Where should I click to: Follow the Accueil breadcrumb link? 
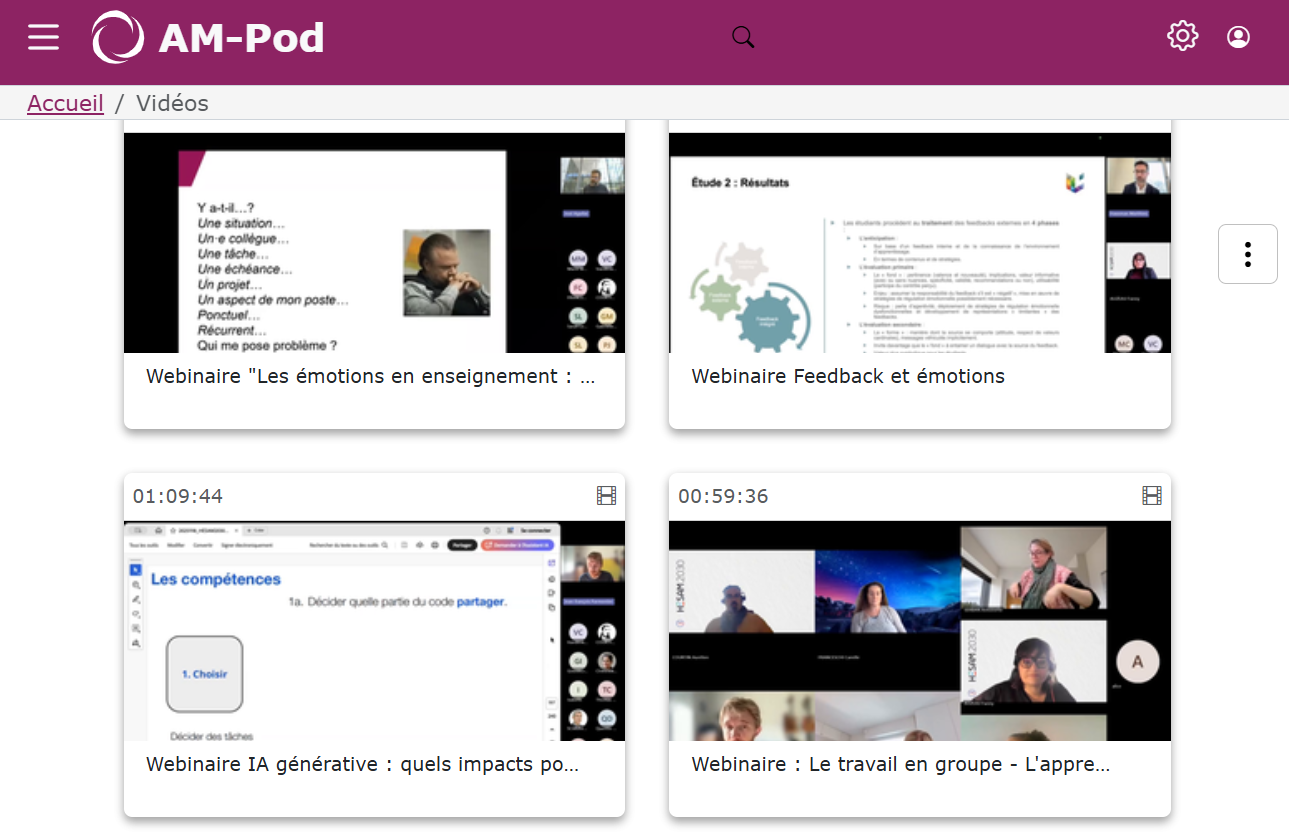[x=64, y=103]
